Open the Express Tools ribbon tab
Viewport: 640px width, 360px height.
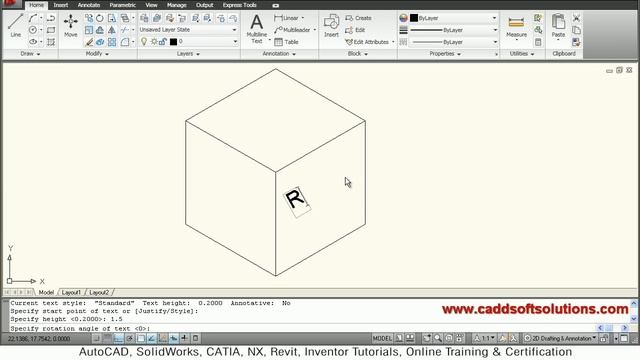pos(240,5)
